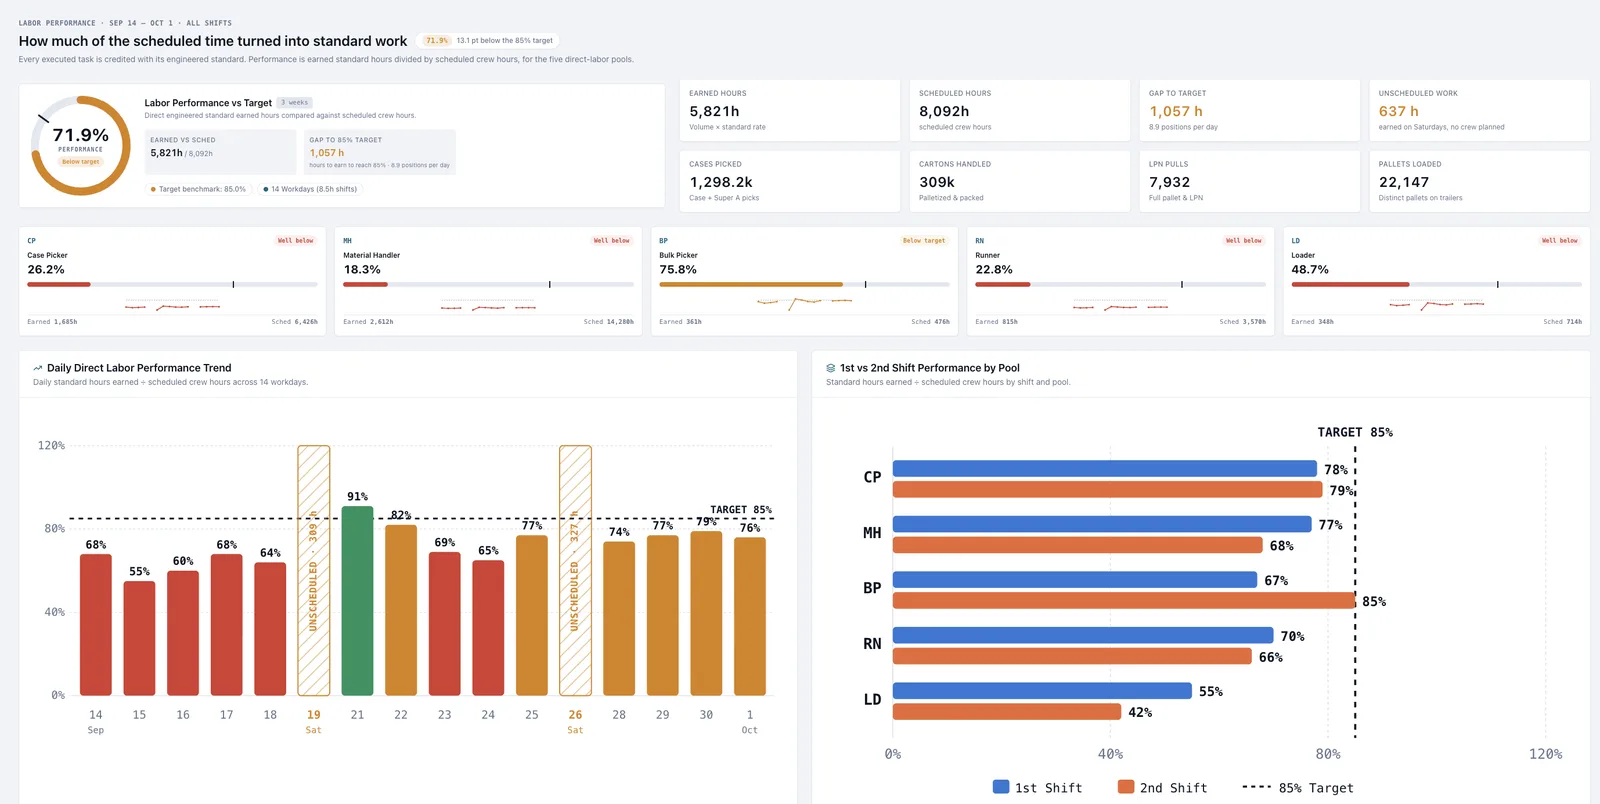Toggle the 85% Target dashed legend entry
Screen dimensions: 1600x804
click(1297, 788)
